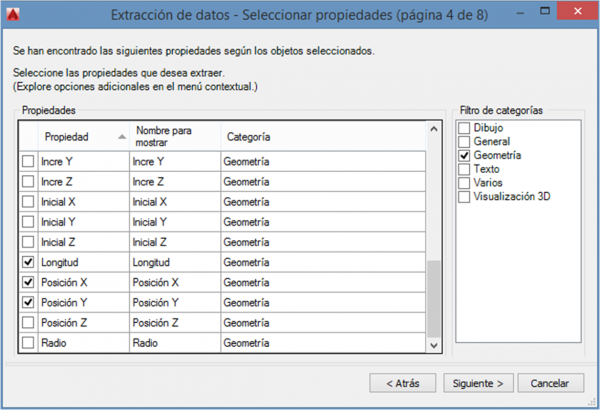Cancel the data extraction wizard
Screen dimensions: 600x410
coord(550,383)
